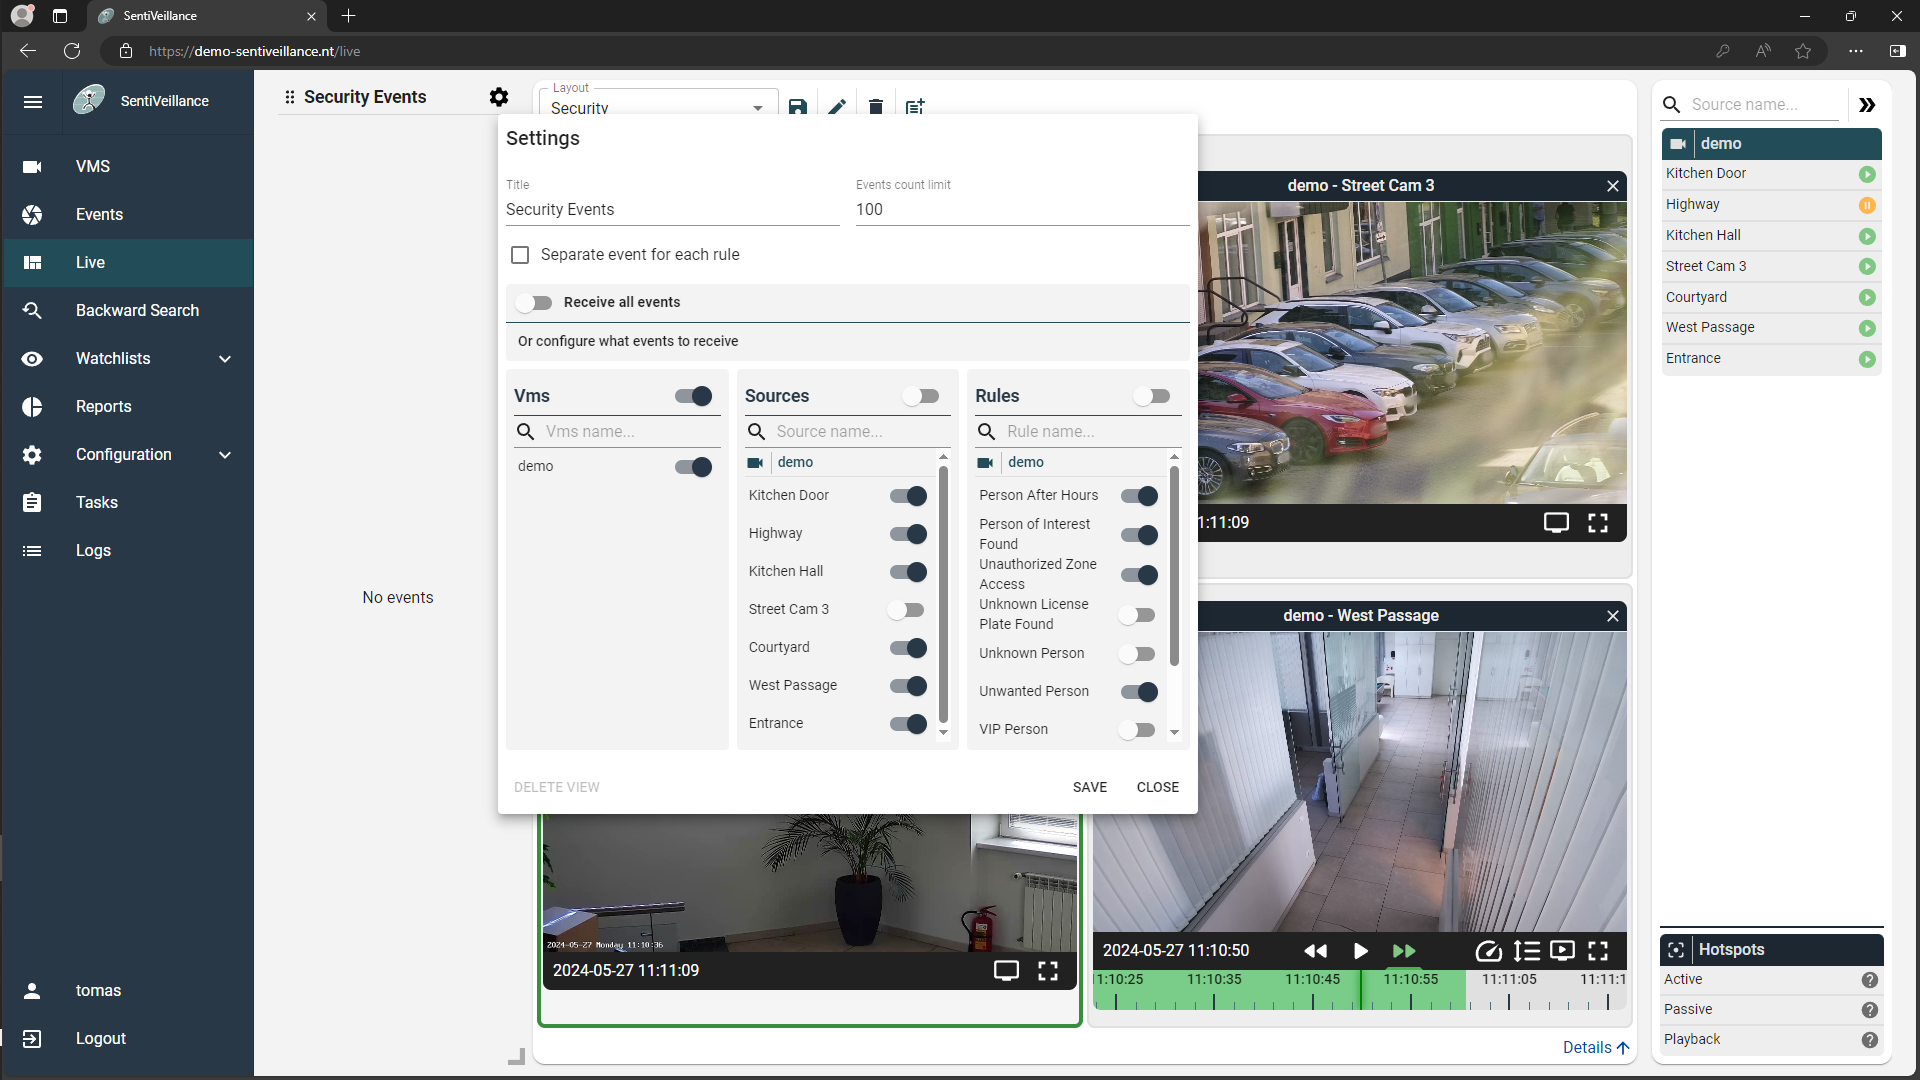Enable the Street Cam 3 source

pyautogui.click(x=906, y=610)
